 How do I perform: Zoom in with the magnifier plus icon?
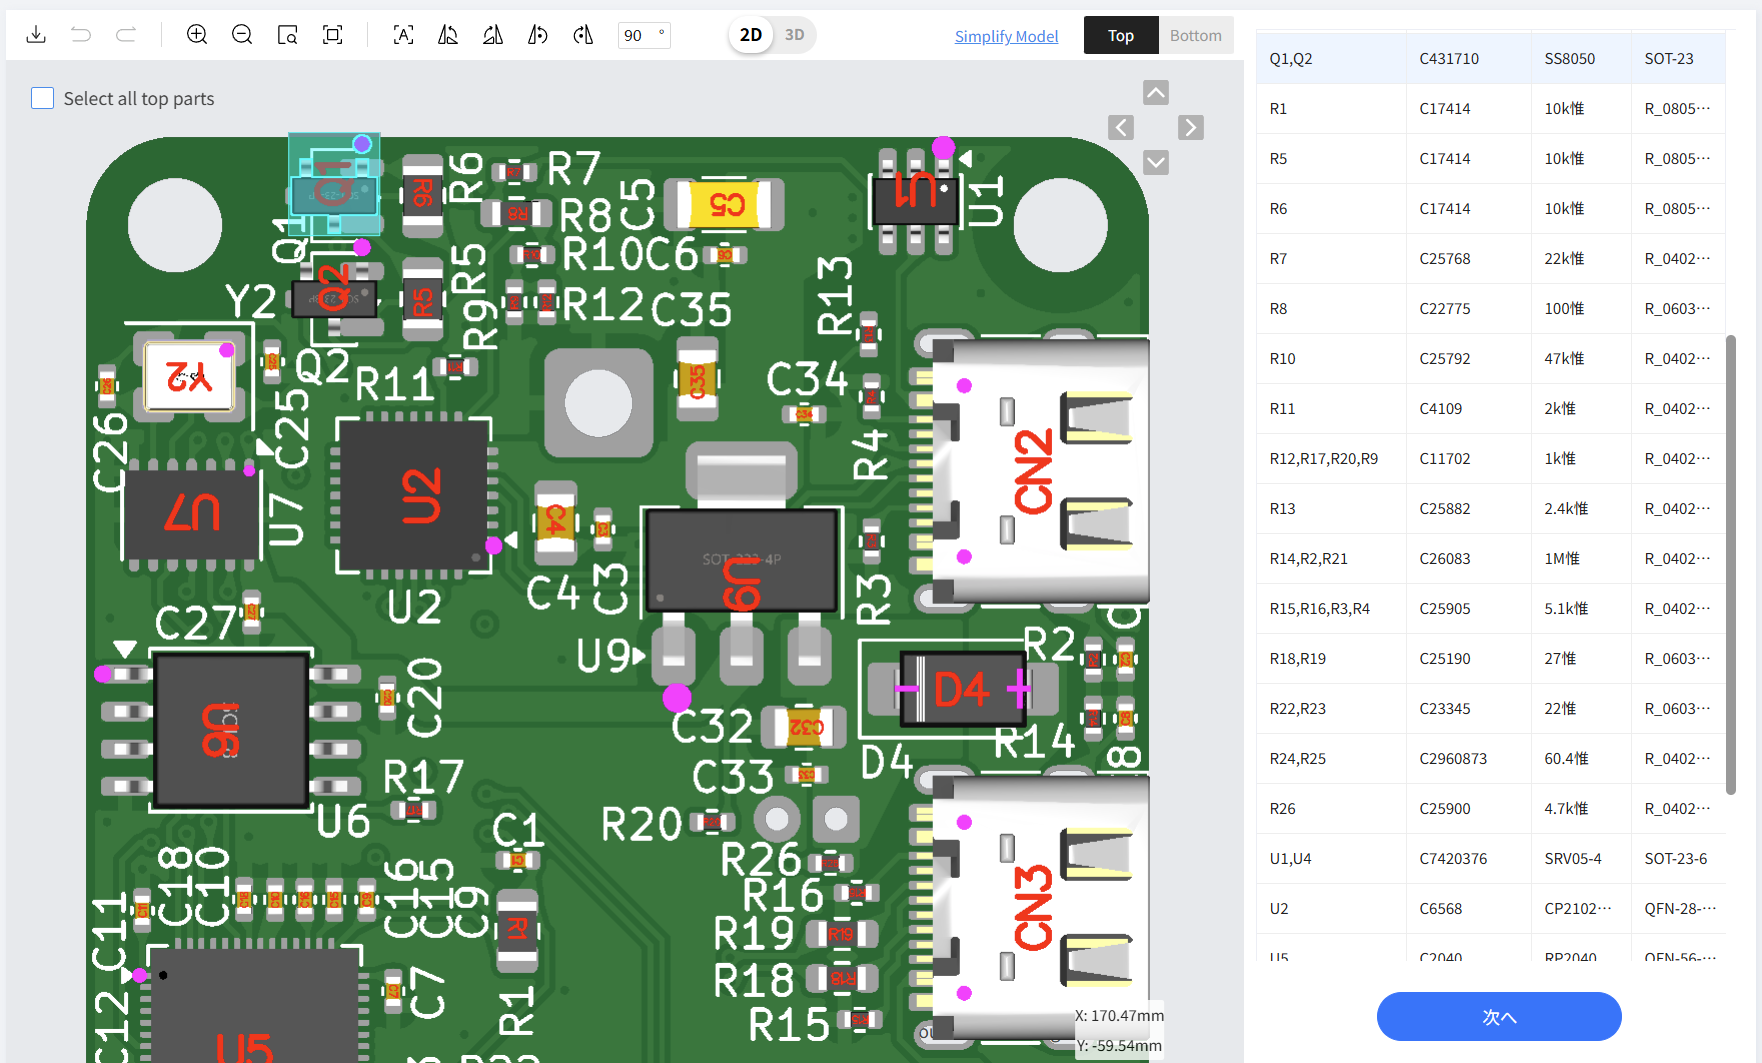[x=197, y=35]
